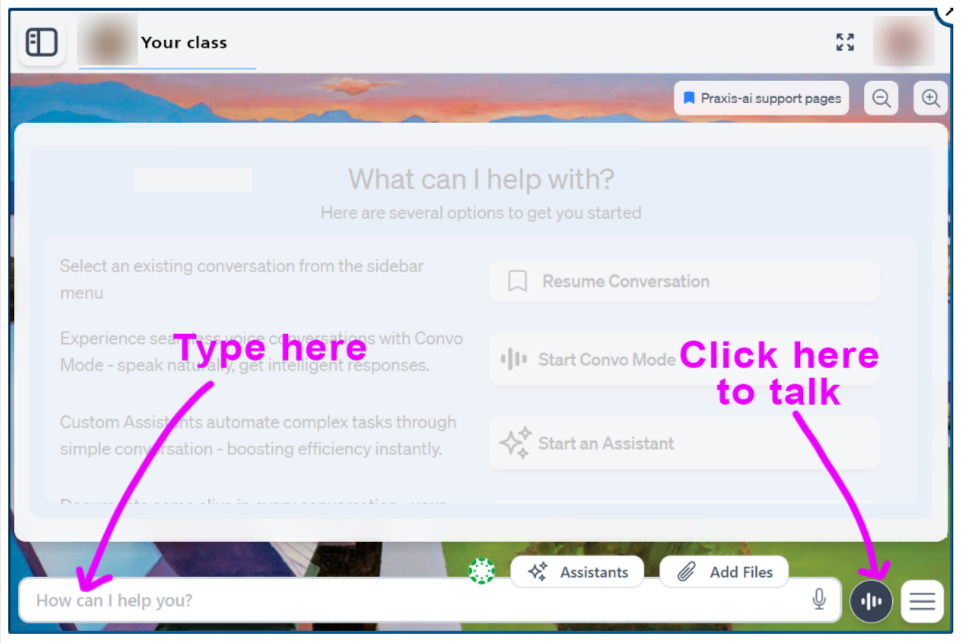This screenshot has width=965, height=643.
Task: Open the hamburger menu next to input
Action: click(x=922, y=601)
